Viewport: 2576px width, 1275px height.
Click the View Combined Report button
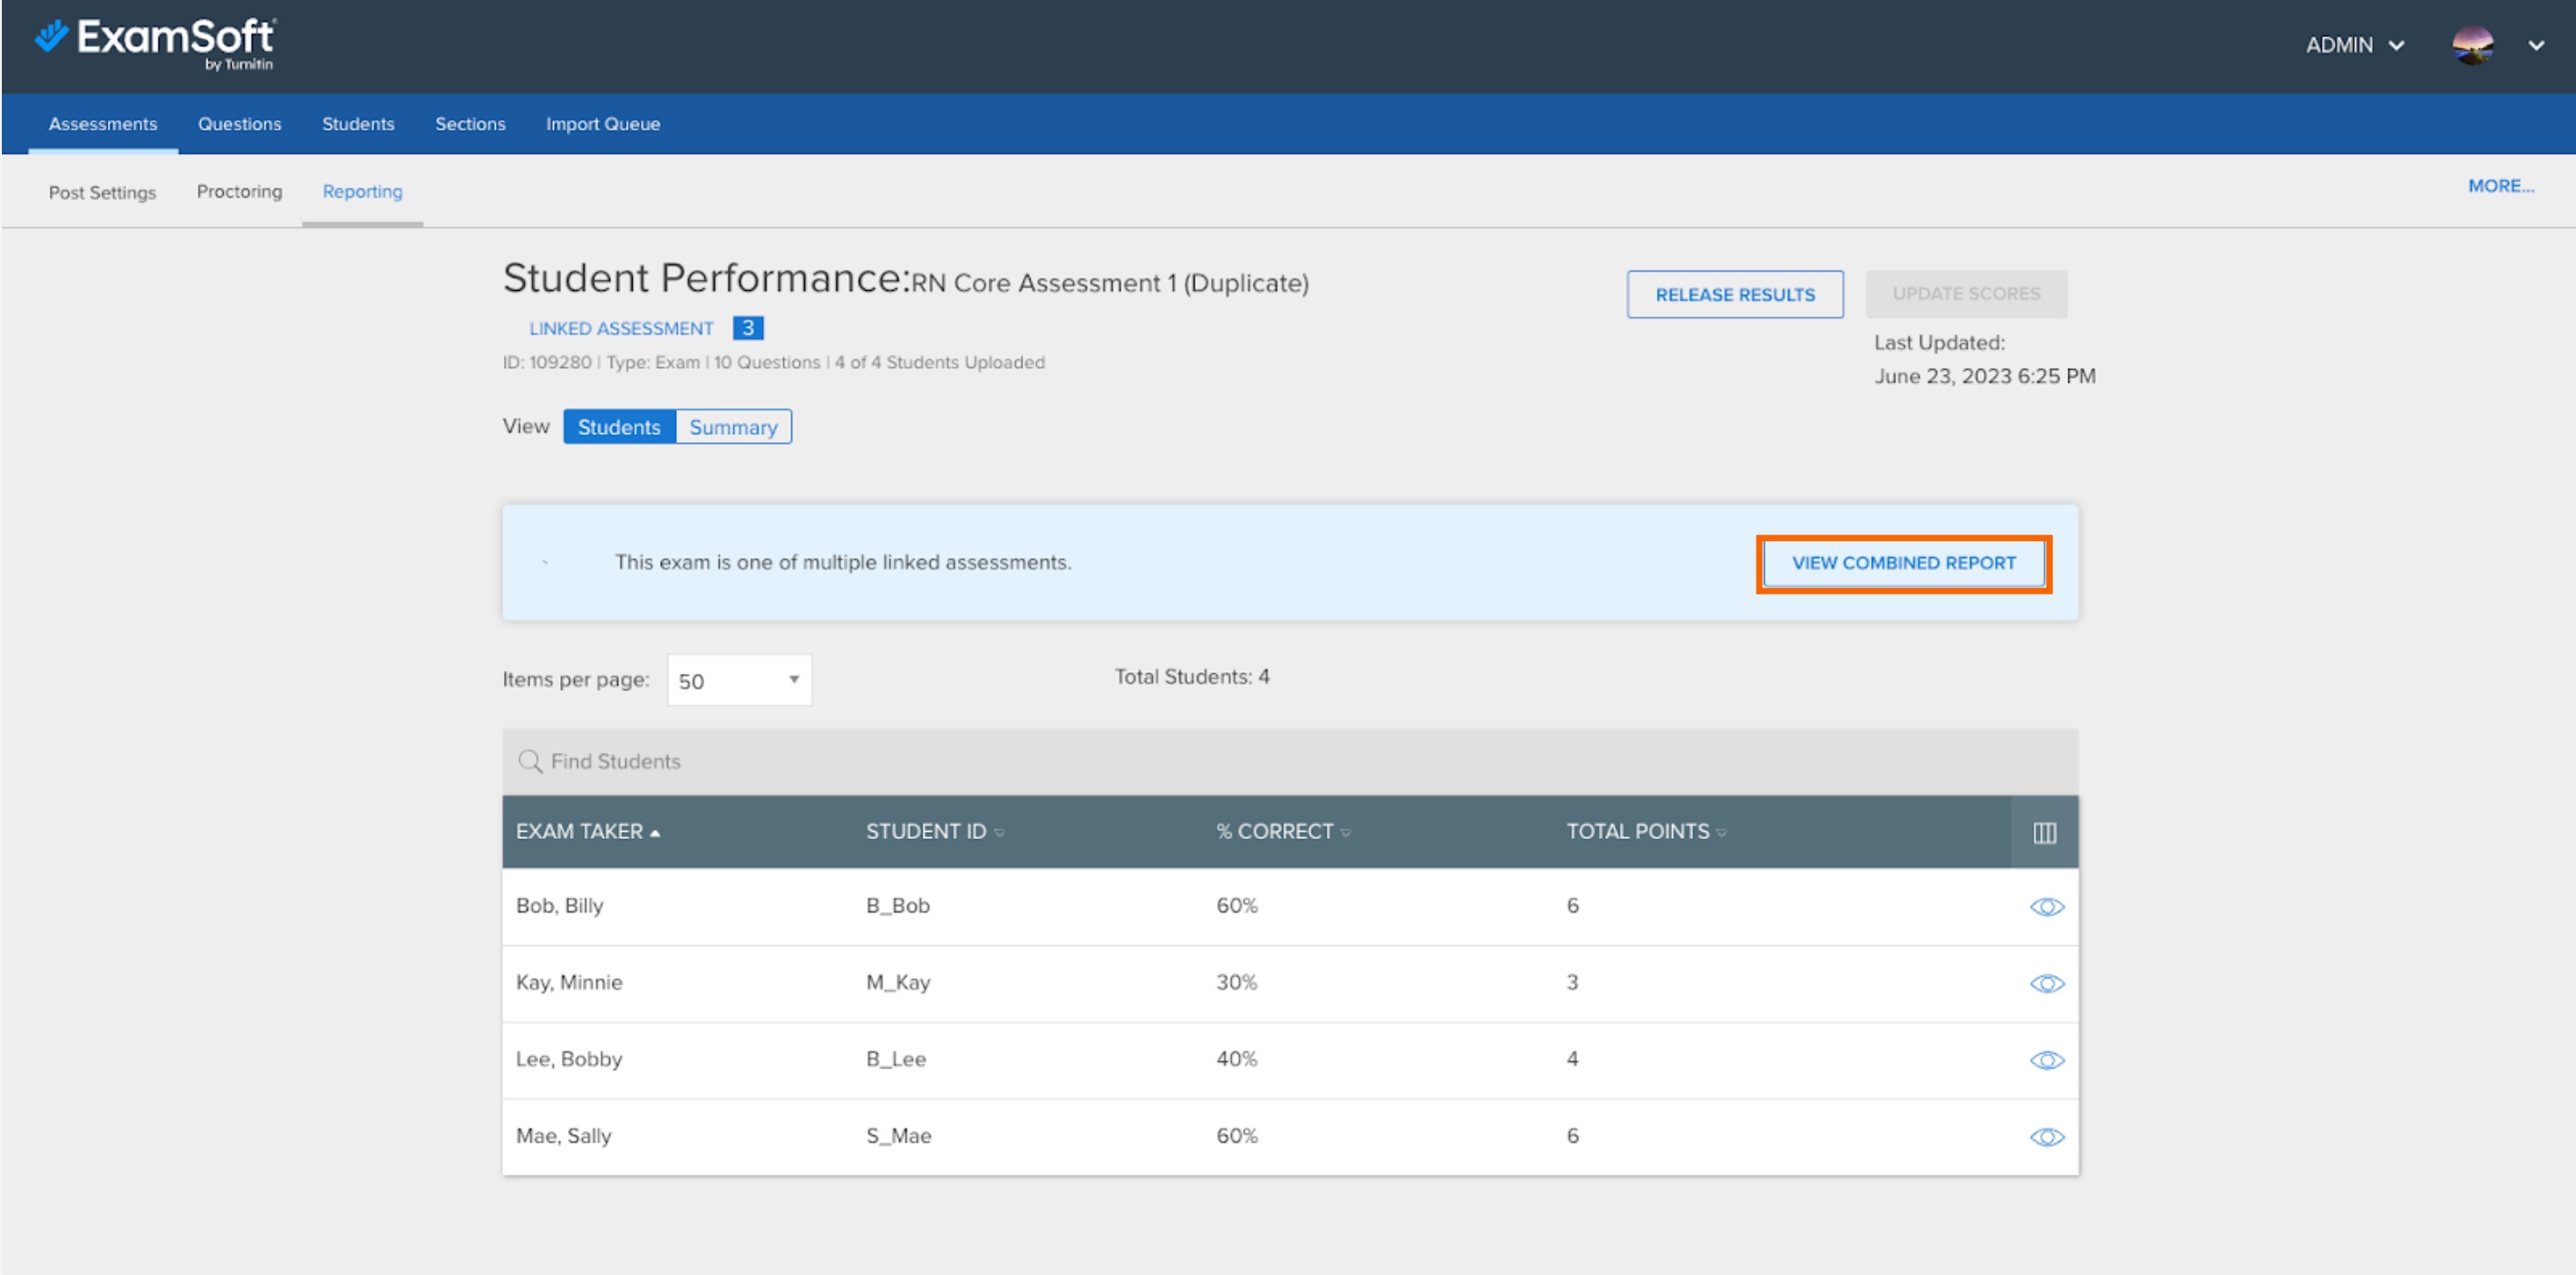tap(1903, 563)
